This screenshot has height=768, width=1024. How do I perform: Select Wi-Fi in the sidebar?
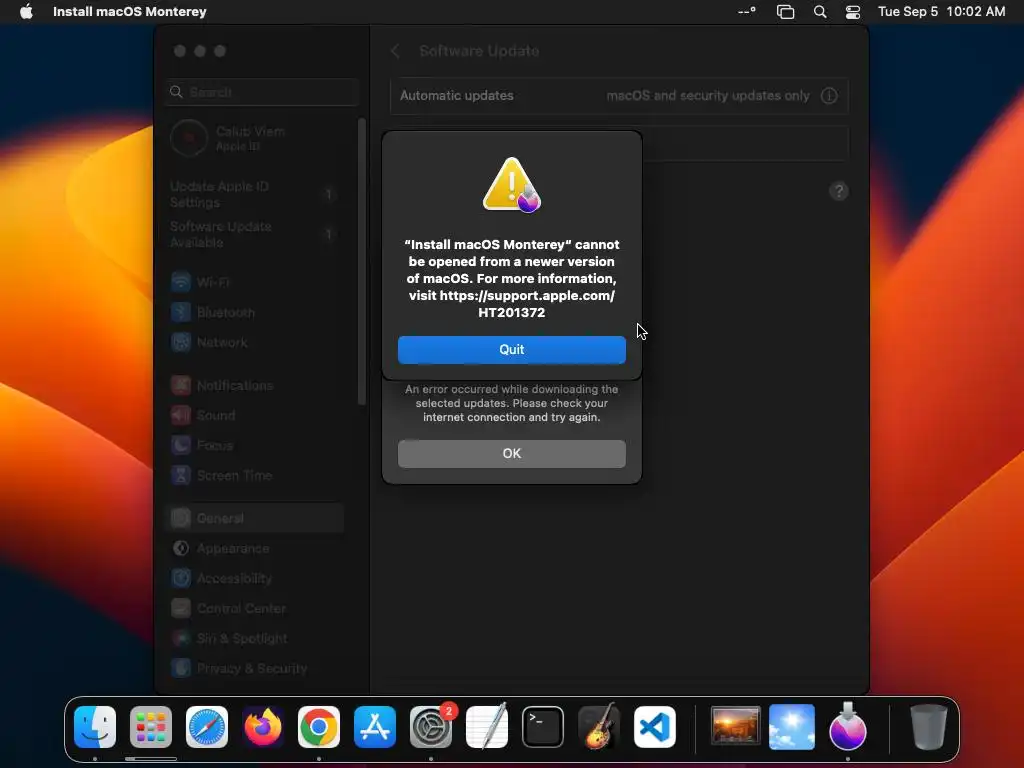(255, 282)
